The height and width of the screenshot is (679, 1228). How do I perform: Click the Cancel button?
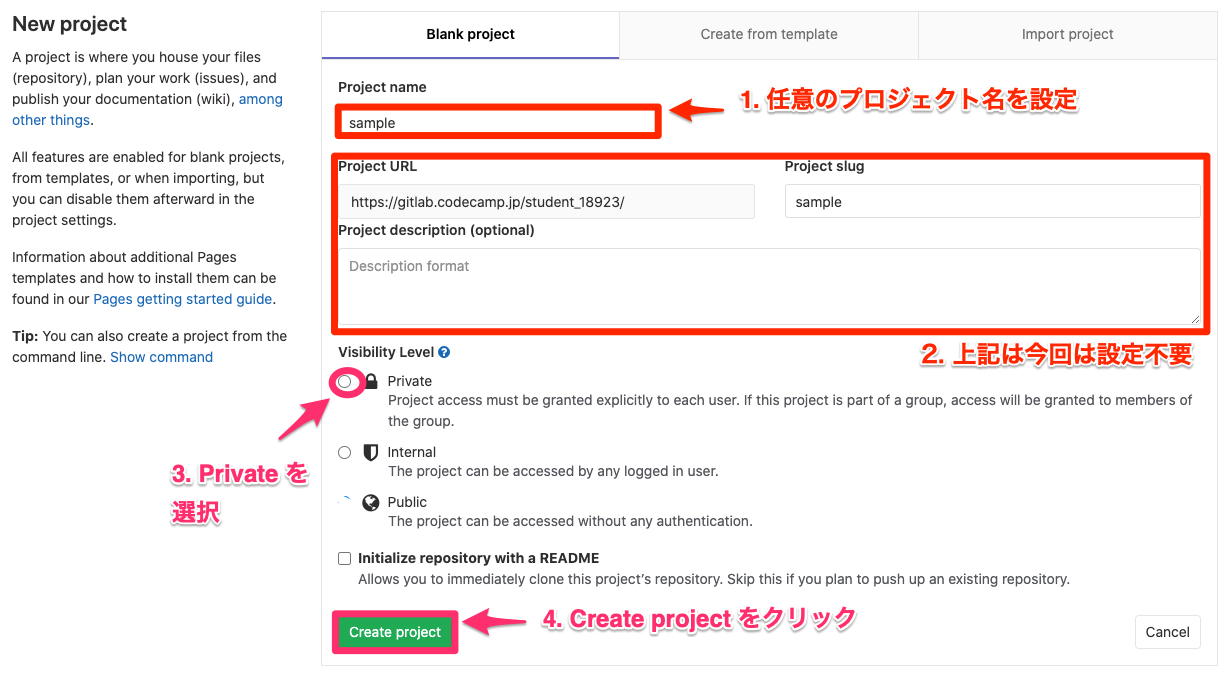point(1167,632)
